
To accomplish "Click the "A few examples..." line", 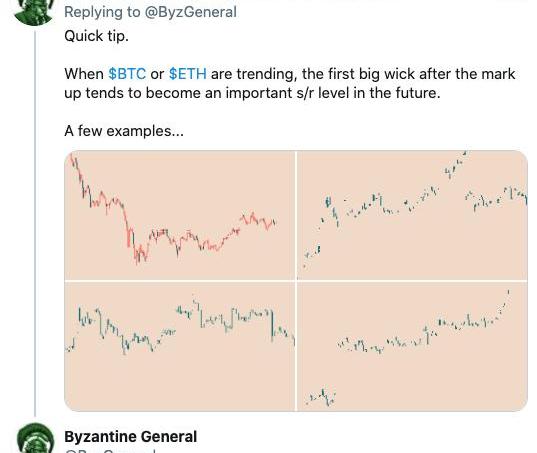I will tap(124, 131).
